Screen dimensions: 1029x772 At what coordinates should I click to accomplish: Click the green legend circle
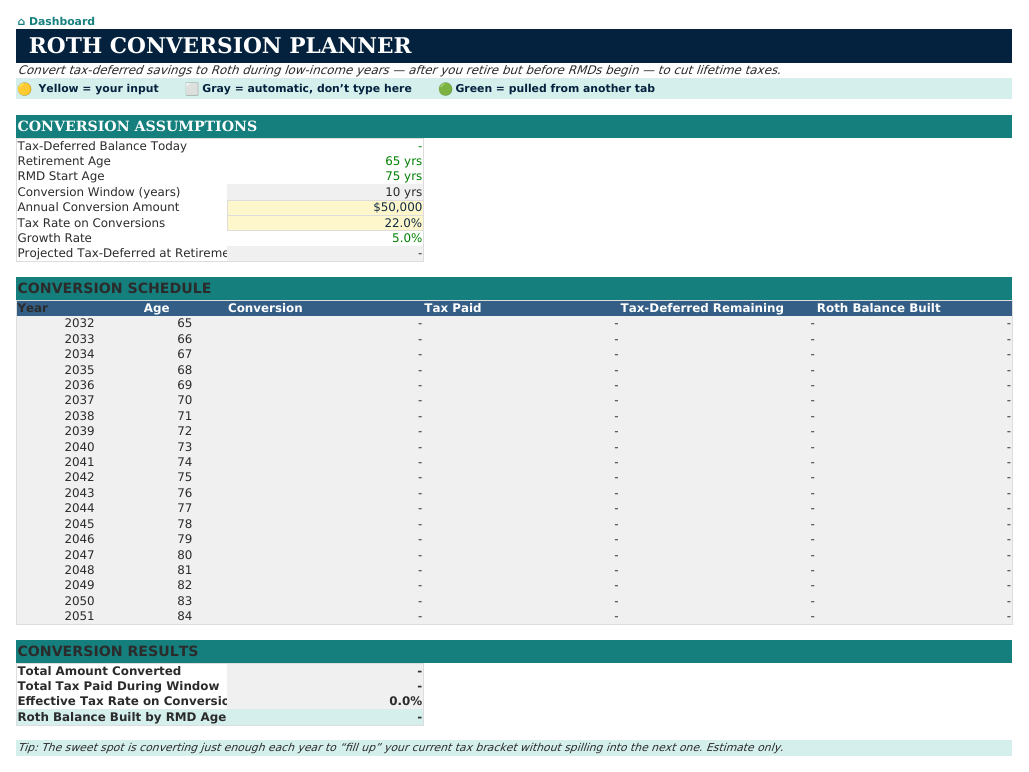[x=446, y=89]
